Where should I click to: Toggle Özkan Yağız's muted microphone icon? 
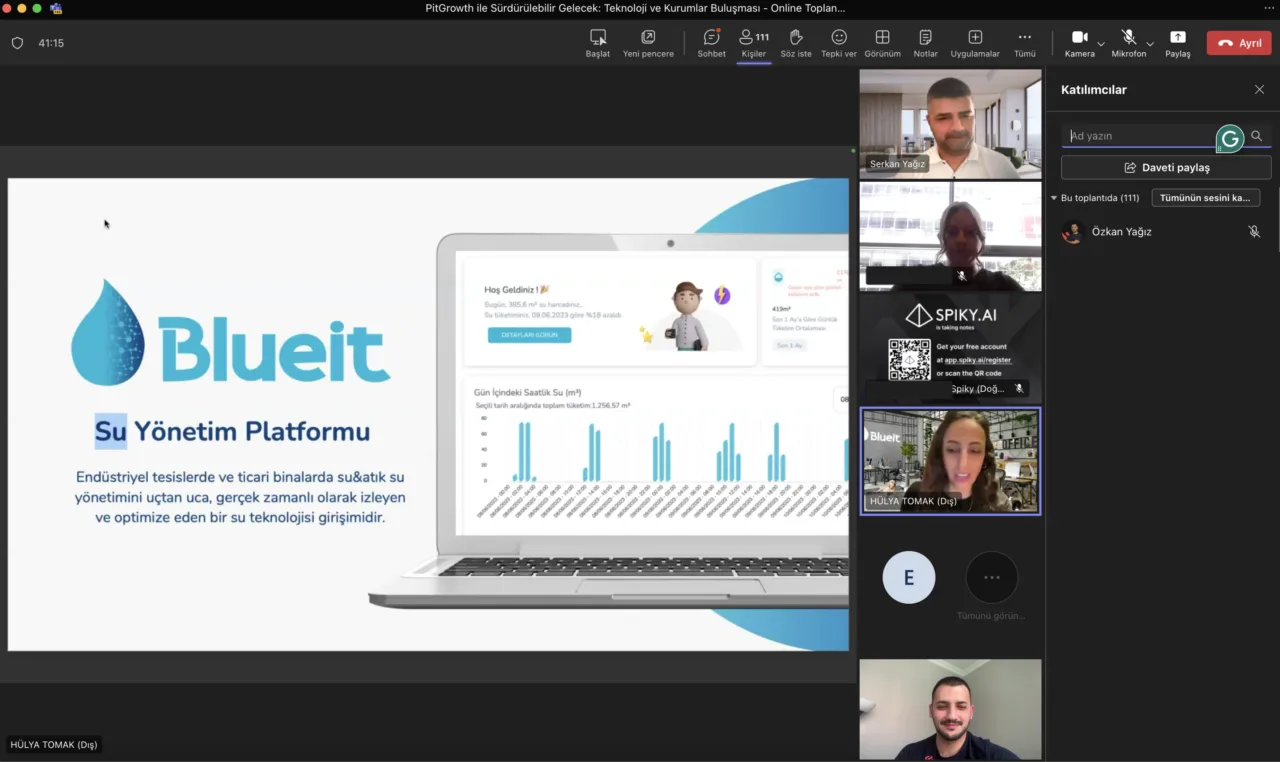pos(1254,231)
